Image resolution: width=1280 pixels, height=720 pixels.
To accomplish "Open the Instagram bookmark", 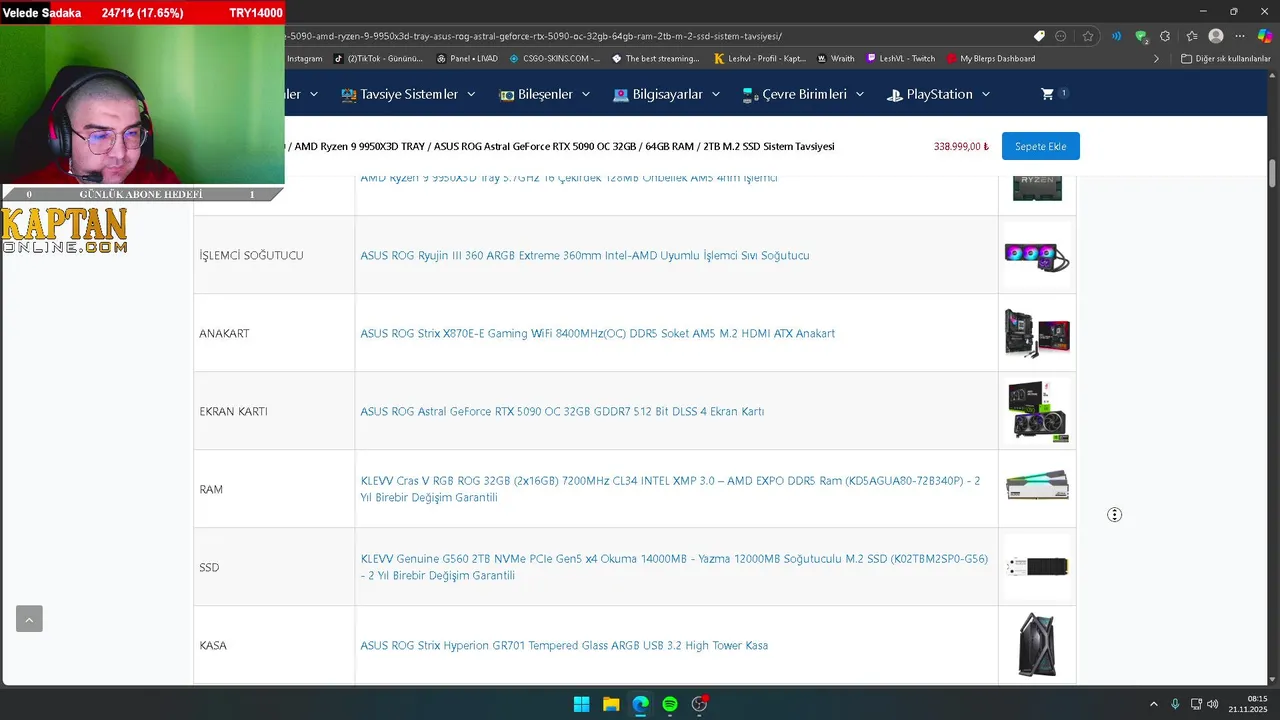I will (x=304, y=59).
